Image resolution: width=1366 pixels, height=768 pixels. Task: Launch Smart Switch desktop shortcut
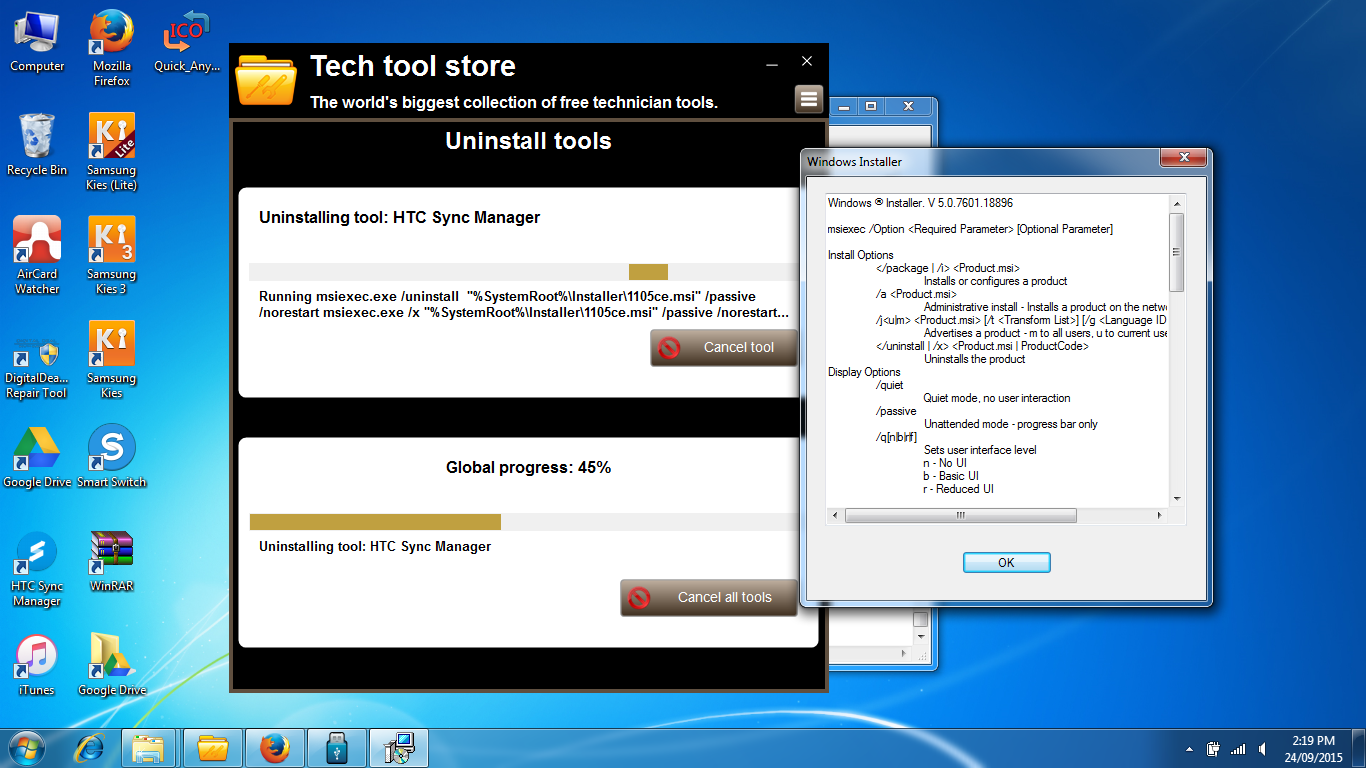(x=112, y=457)
